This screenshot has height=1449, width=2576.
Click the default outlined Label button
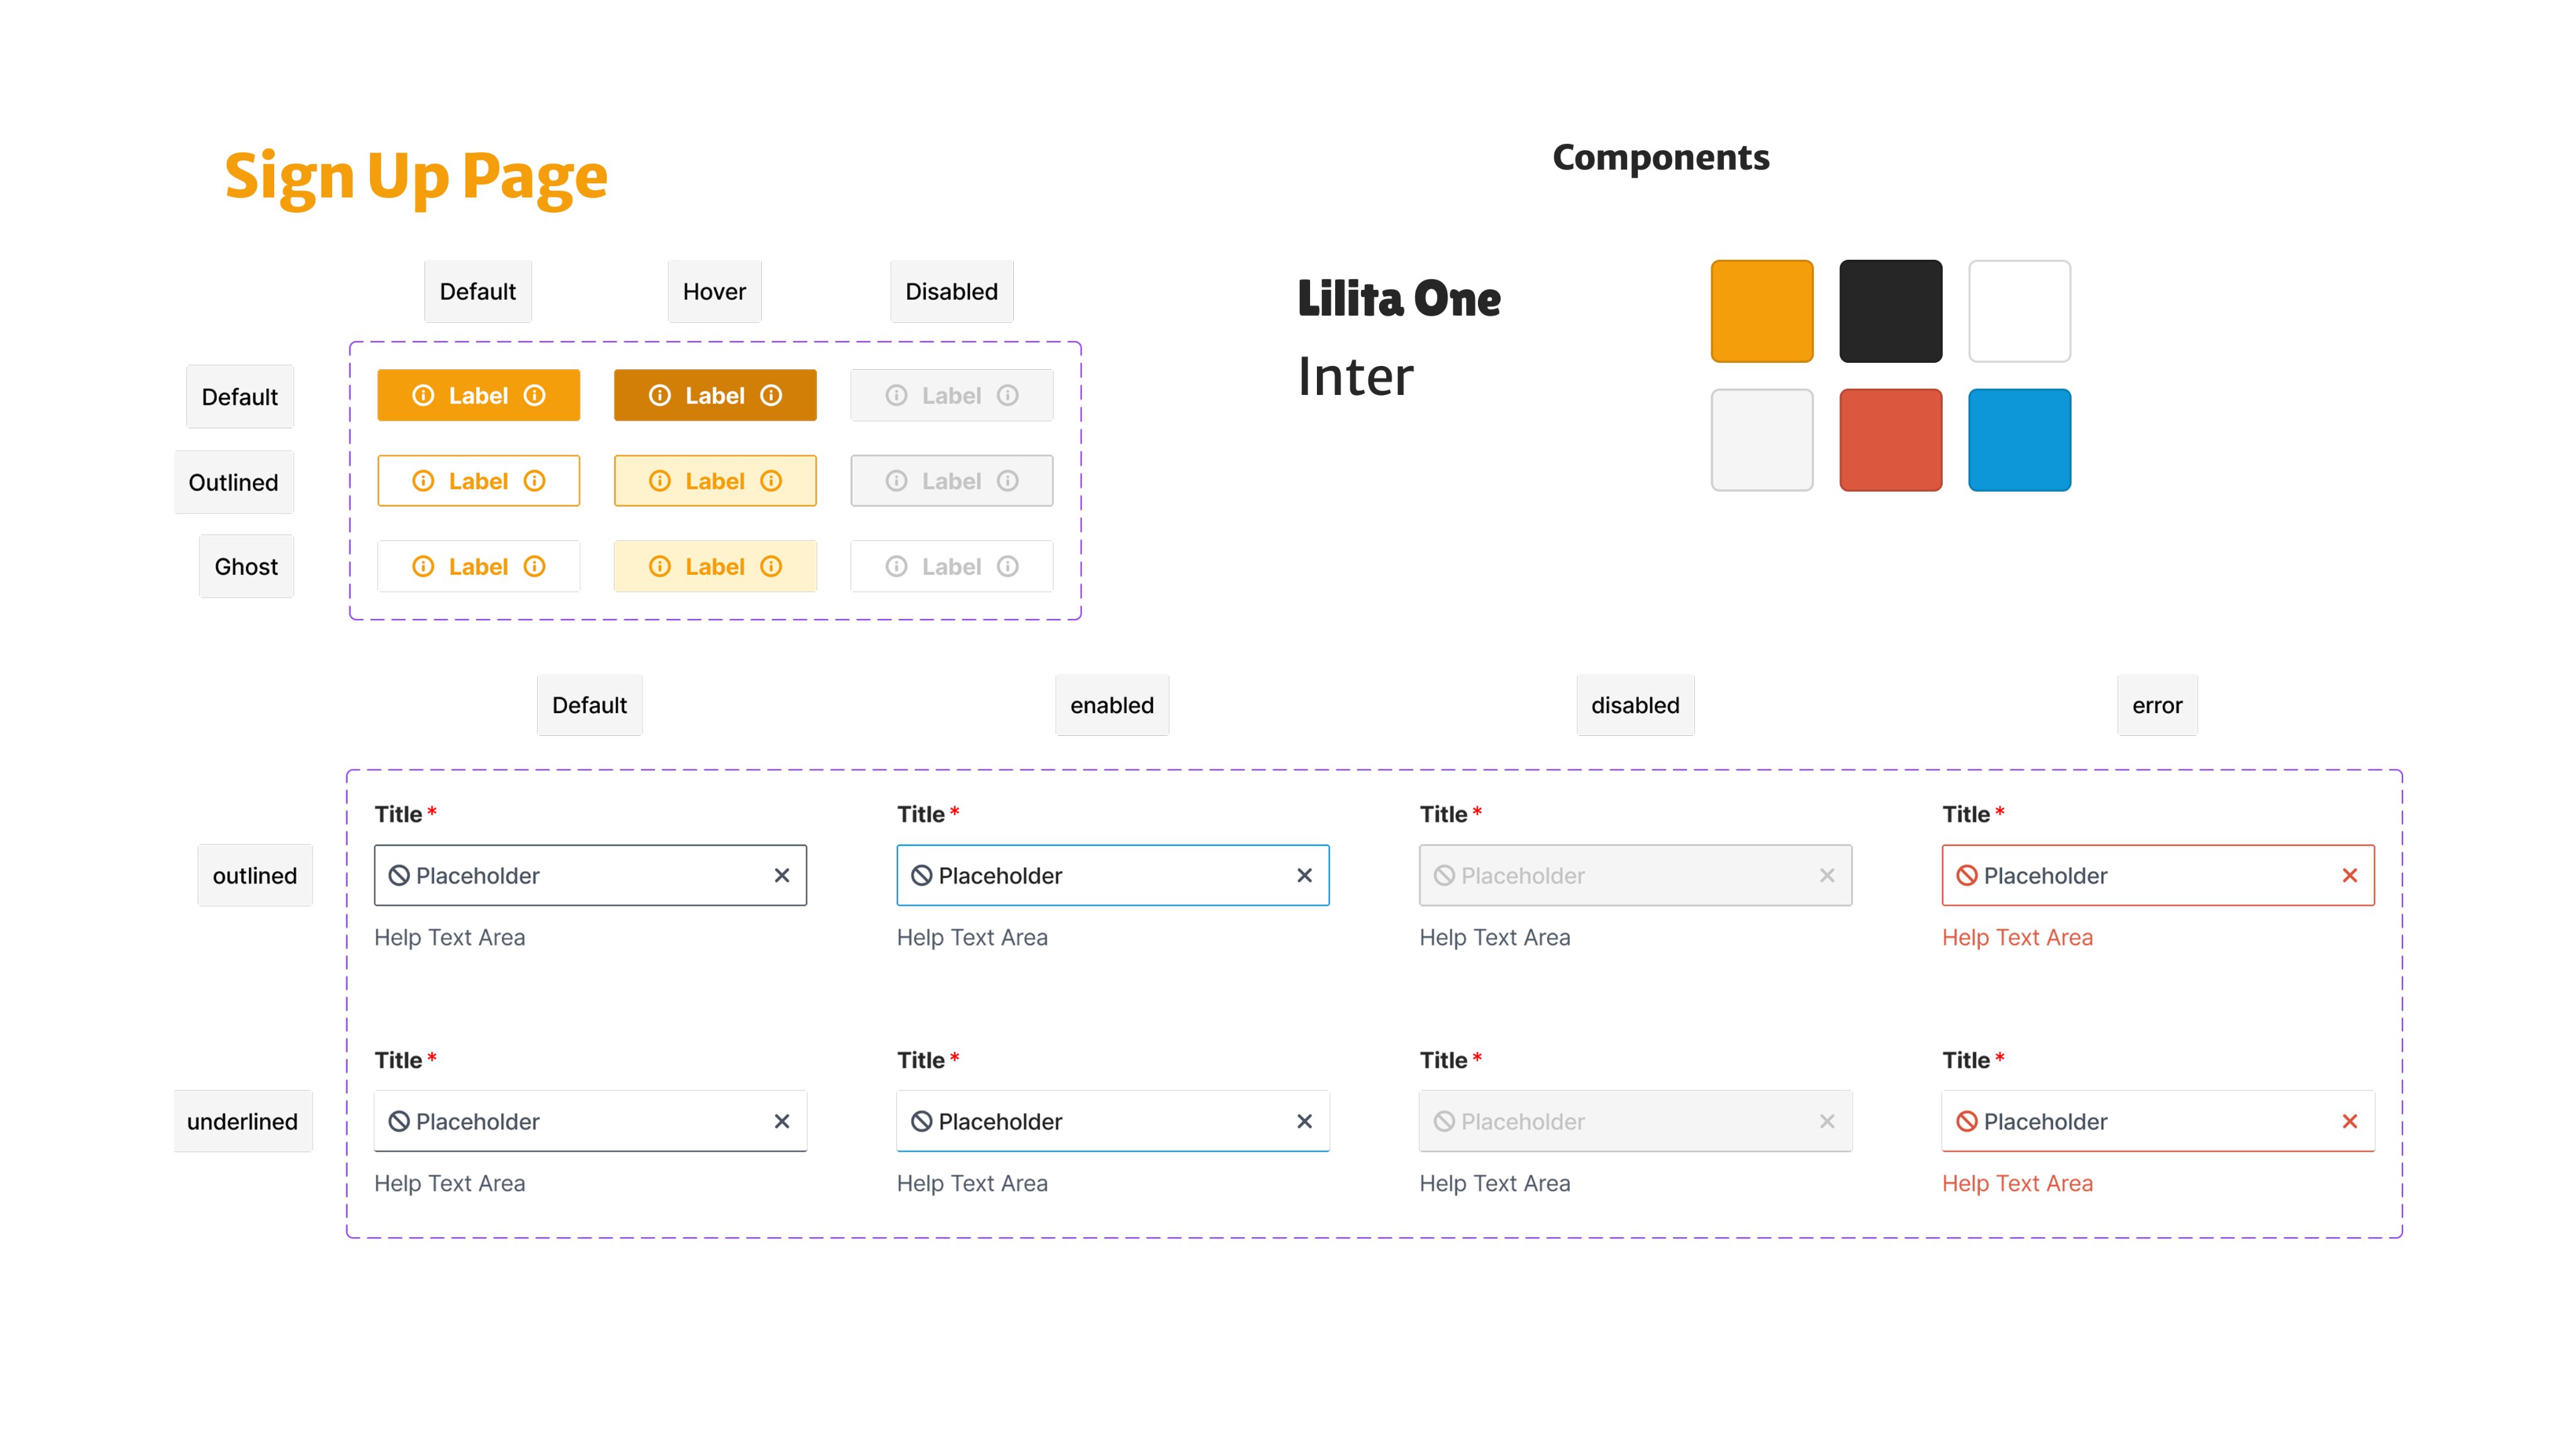[478, 481]
